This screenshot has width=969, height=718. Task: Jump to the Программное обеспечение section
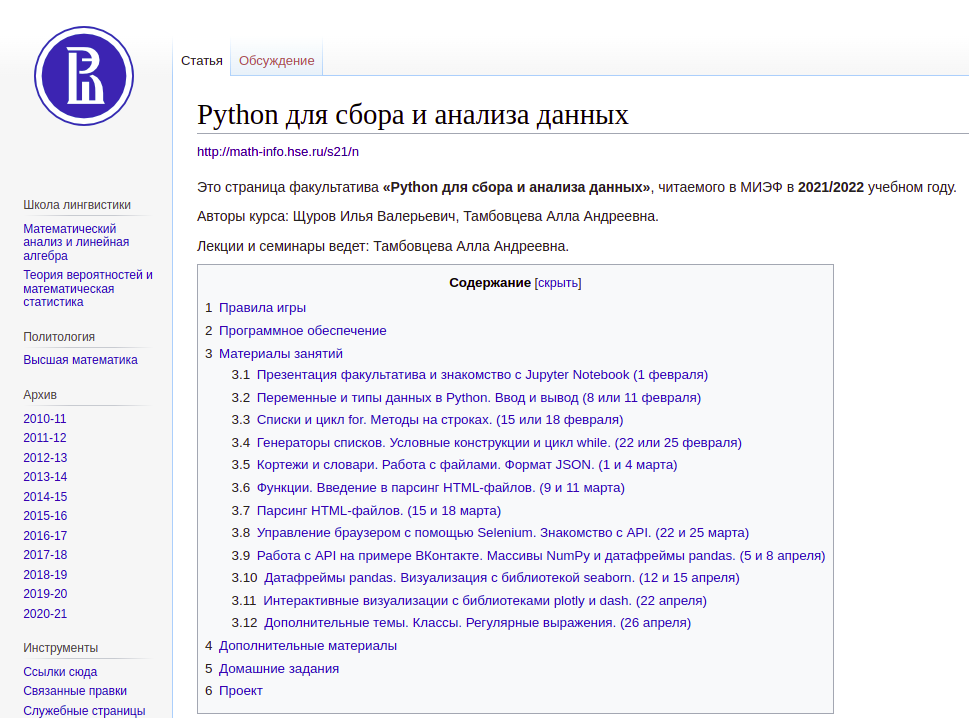click(302, 331)
